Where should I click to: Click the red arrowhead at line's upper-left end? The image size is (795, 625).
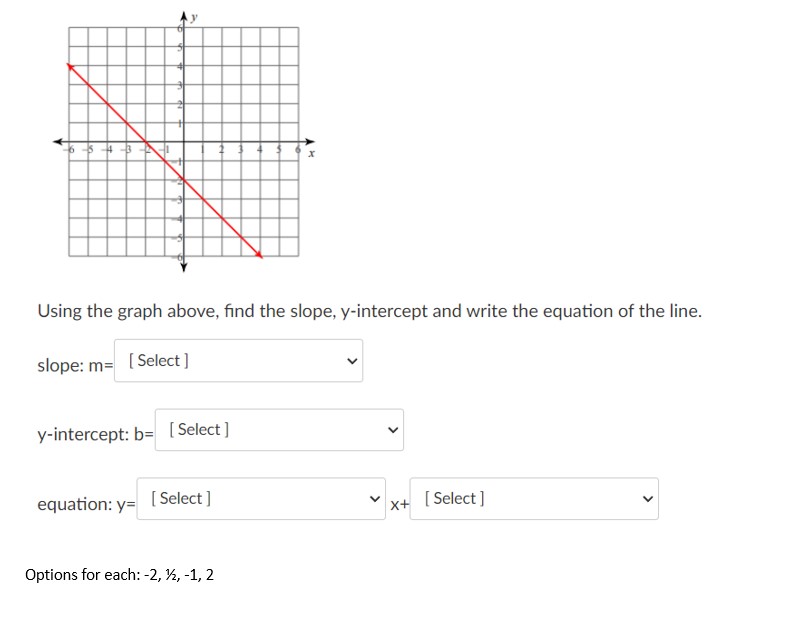coord(70,66)
